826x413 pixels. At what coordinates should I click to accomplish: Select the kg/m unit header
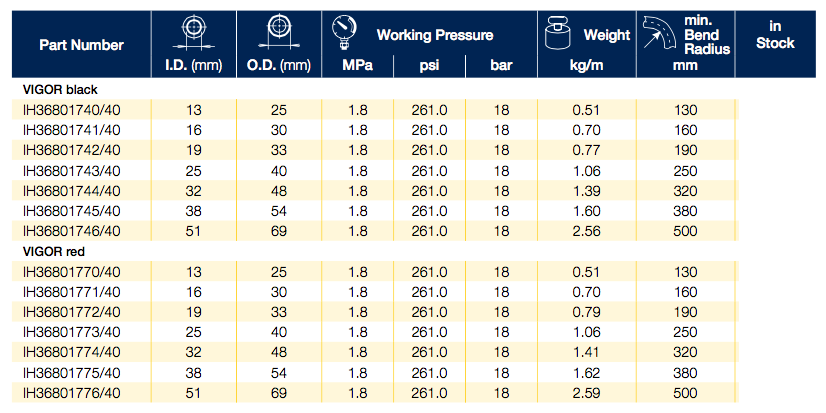click(585, 67)
